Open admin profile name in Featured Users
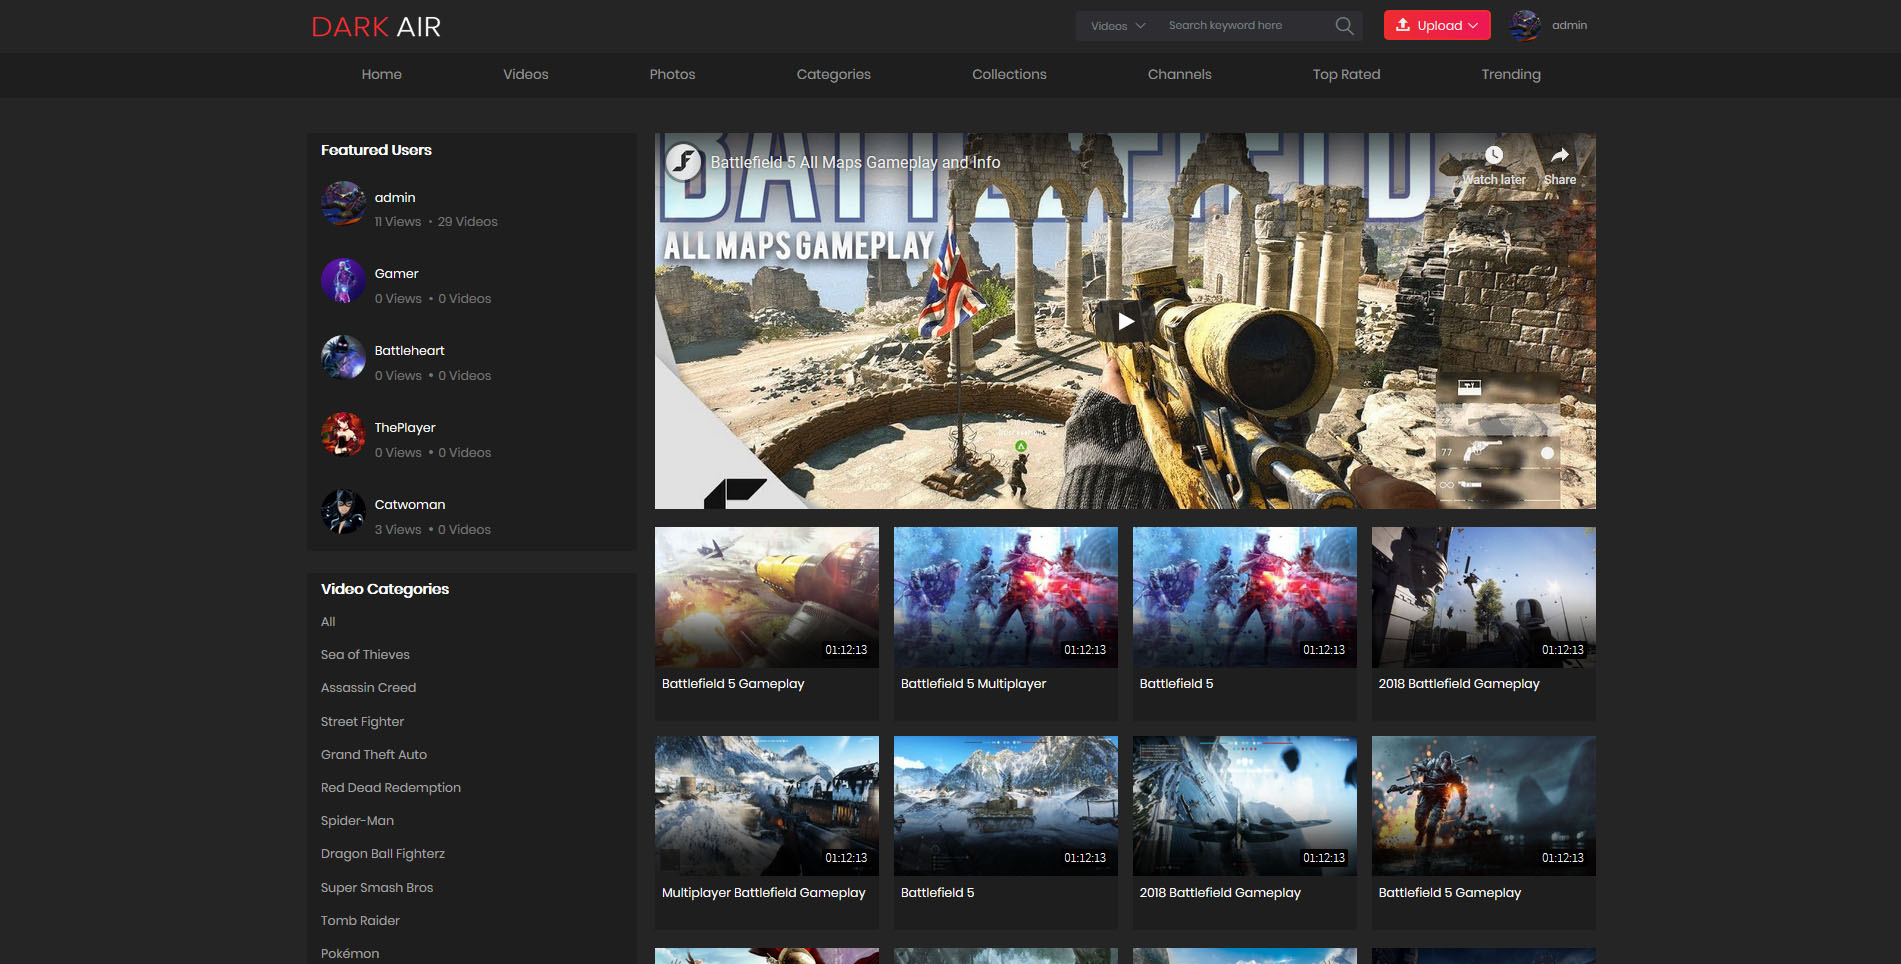This screenshot has height=964, width=1901. 394,197
